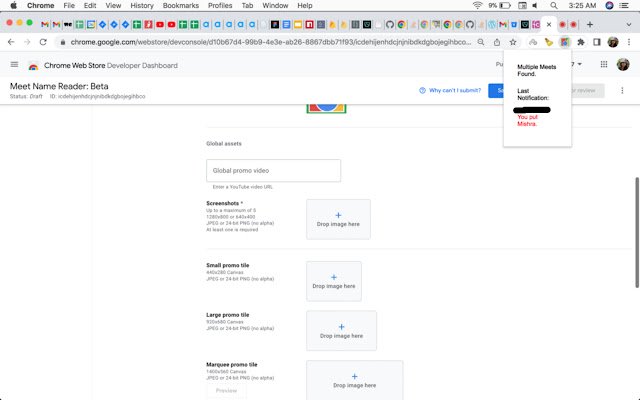Open the History menu
640x400 pixels.
tap(142, 6)
